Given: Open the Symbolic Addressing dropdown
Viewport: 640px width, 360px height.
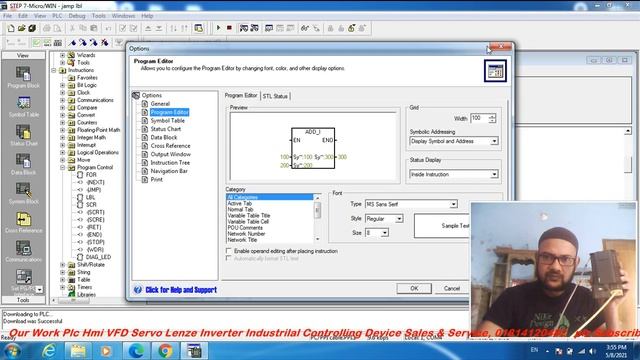Looking at the screenshot, I should (494, 141).
